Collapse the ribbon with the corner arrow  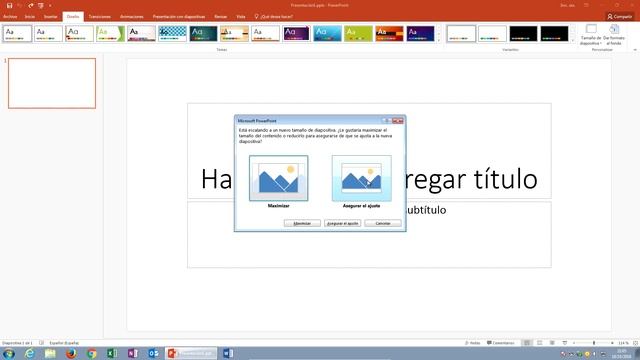point(635,50)
